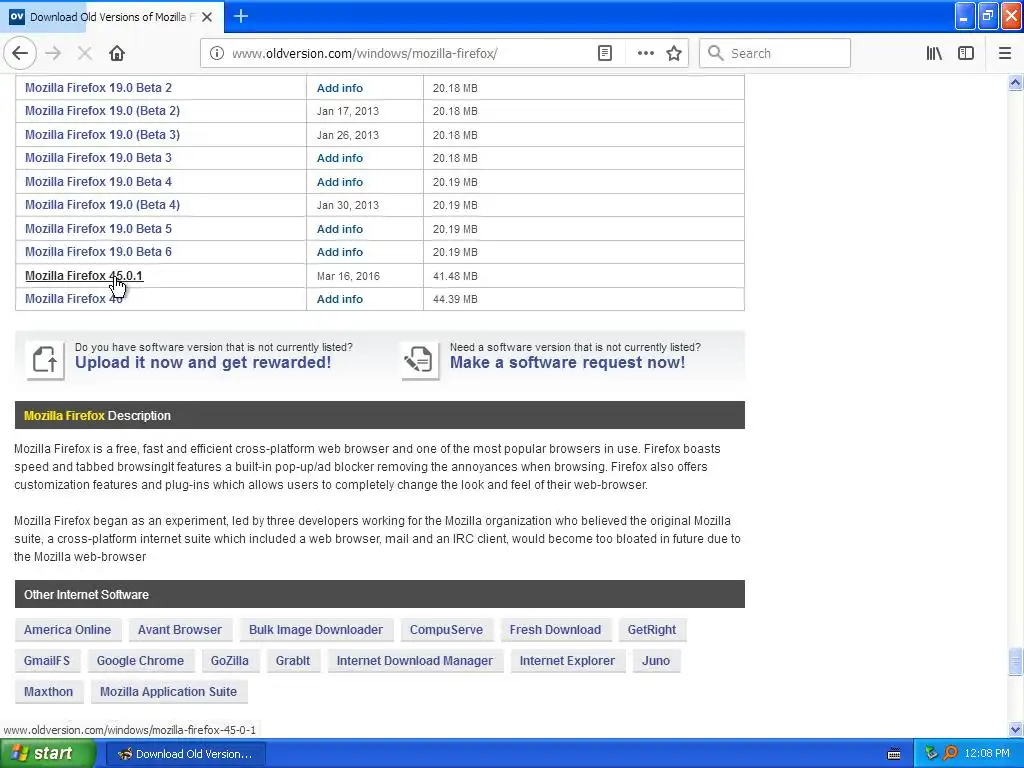Open CompuServe software link

point(447,630)
